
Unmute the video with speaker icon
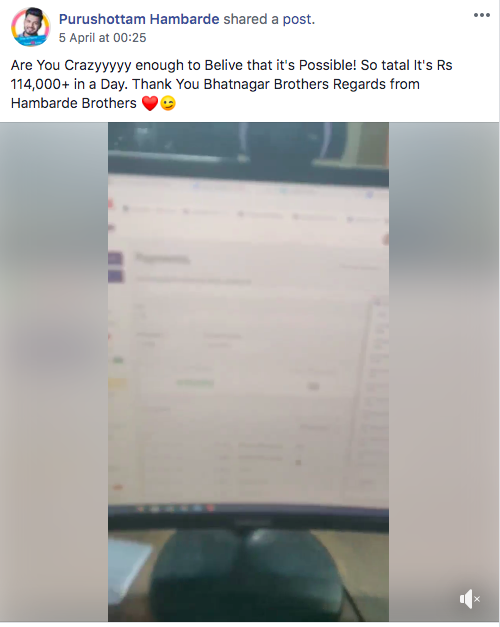470,599
